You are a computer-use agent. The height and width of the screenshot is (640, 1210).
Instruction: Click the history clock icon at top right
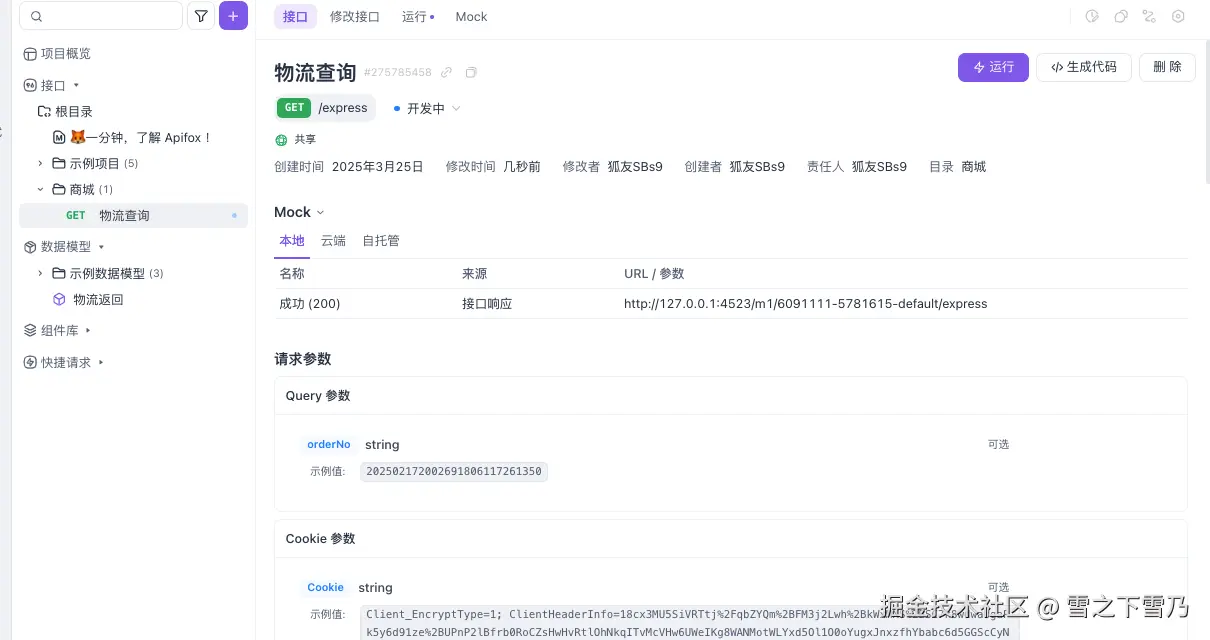point(1092,16)
